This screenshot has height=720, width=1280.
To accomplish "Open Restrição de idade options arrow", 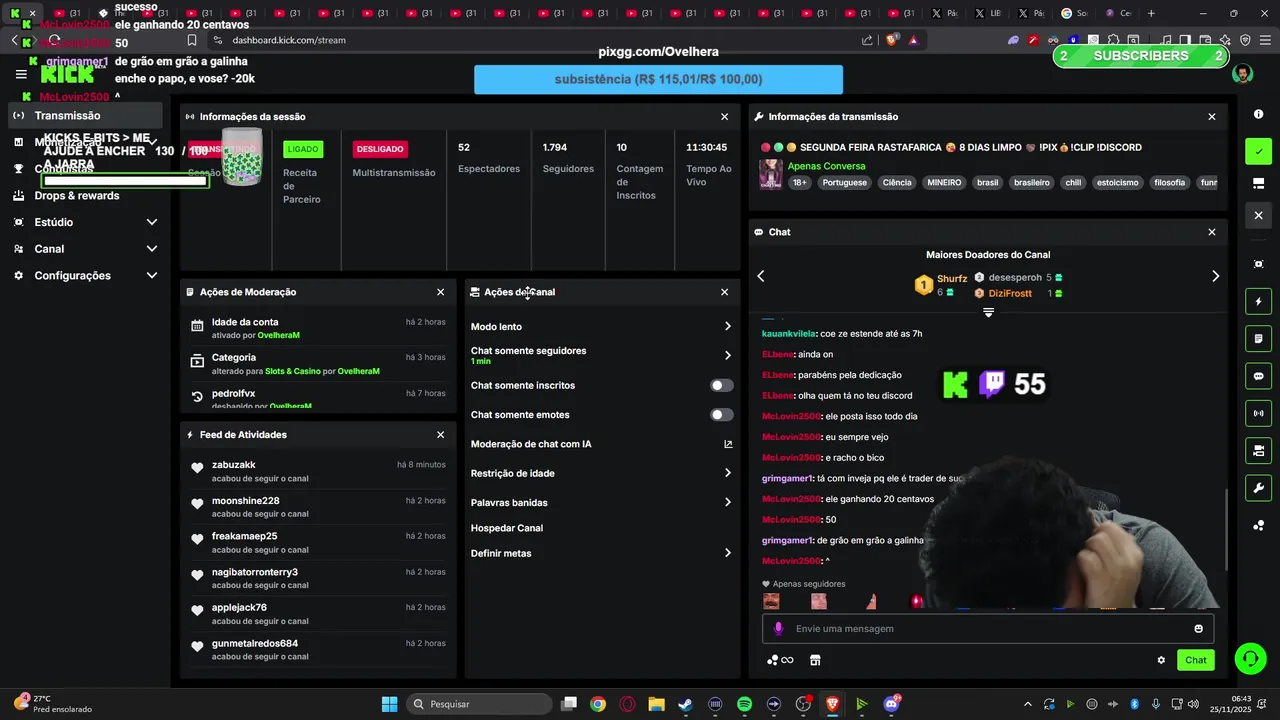I will (728, 473).
